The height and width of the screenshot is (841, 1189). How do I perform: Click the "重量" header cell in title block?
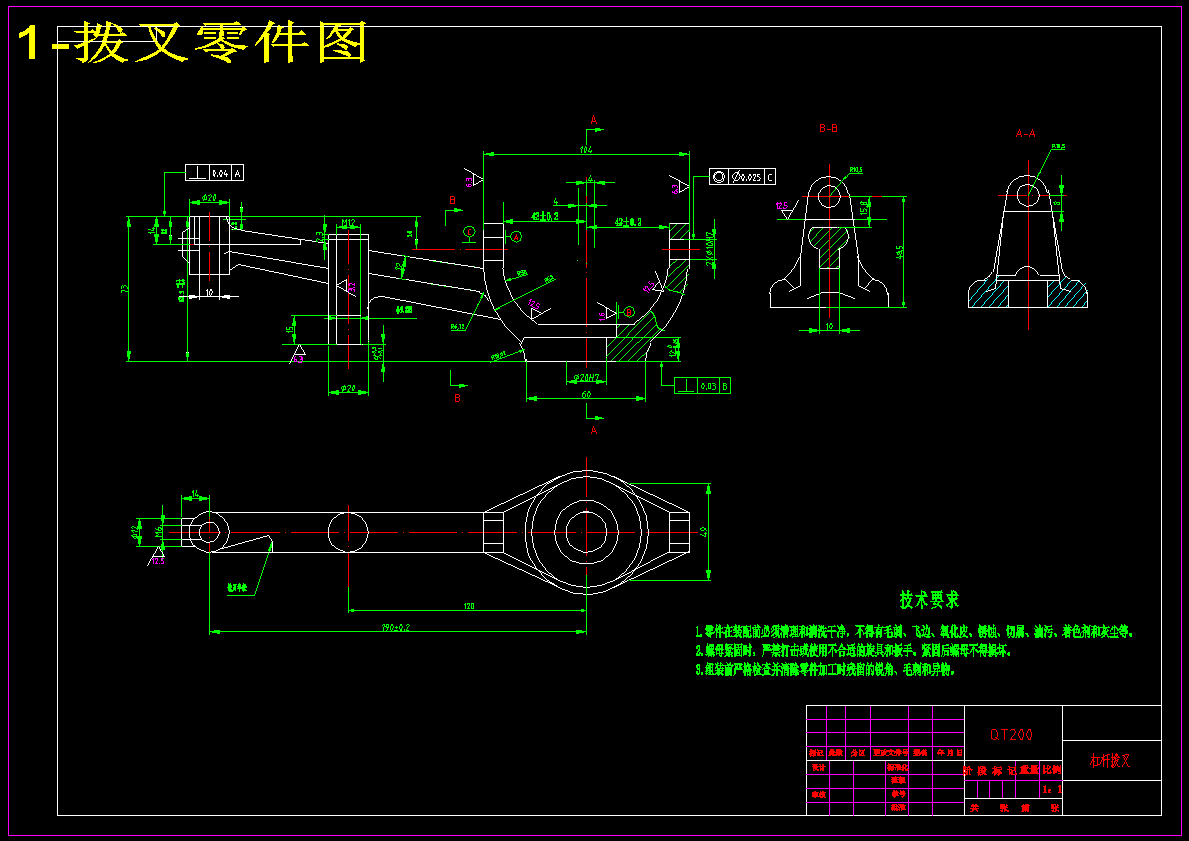tap(1029, 769)
